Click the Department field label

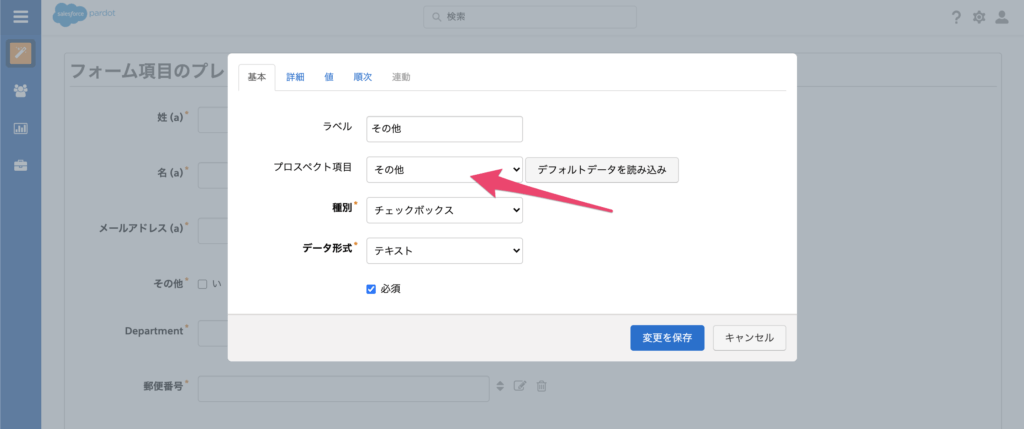154,330
